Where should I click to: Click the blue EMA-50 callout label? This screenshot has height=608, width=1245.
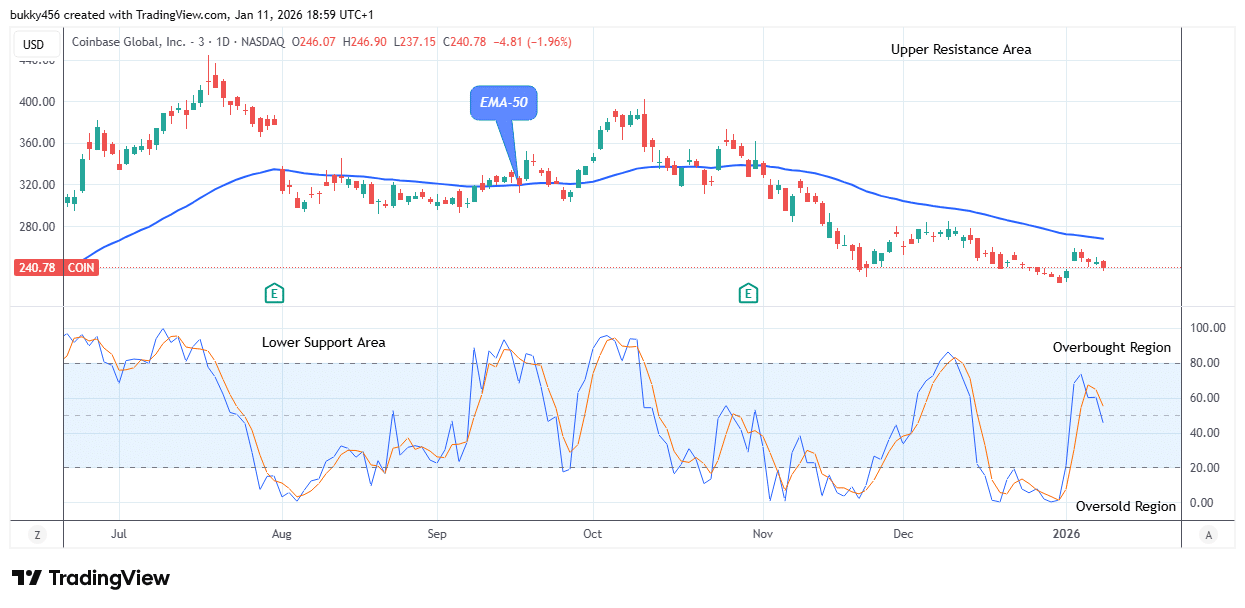[x=506, y=102]
